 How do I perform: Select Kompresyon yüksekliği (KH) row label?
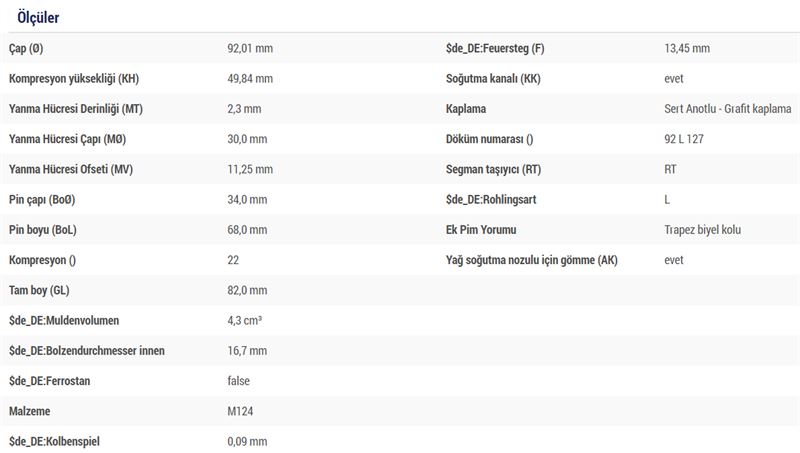point(74,79)
